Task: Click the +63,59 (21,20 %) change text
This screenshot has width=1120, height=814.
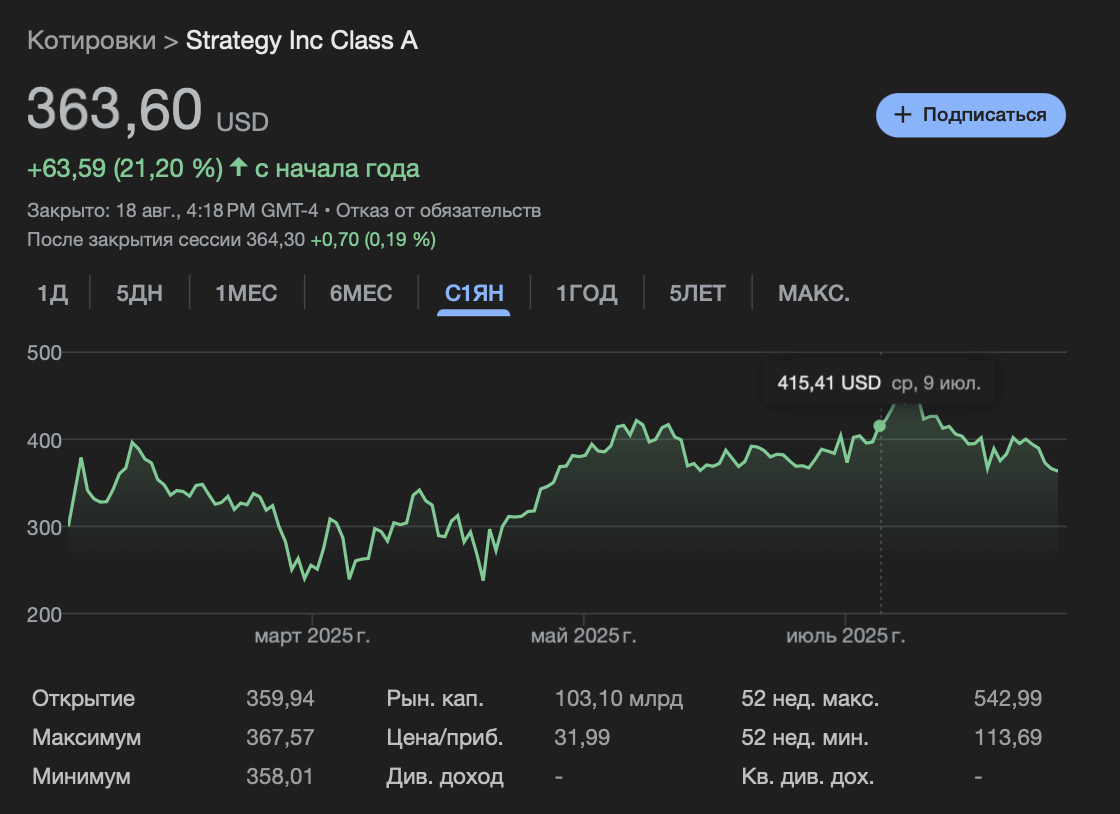Action: click(x=125, y=169)
